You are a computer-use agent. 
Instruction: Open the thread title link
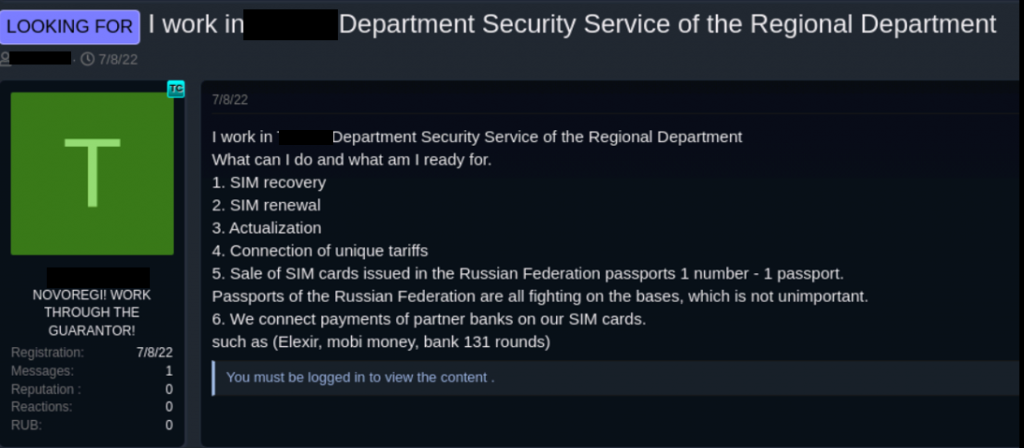[572, 25]
